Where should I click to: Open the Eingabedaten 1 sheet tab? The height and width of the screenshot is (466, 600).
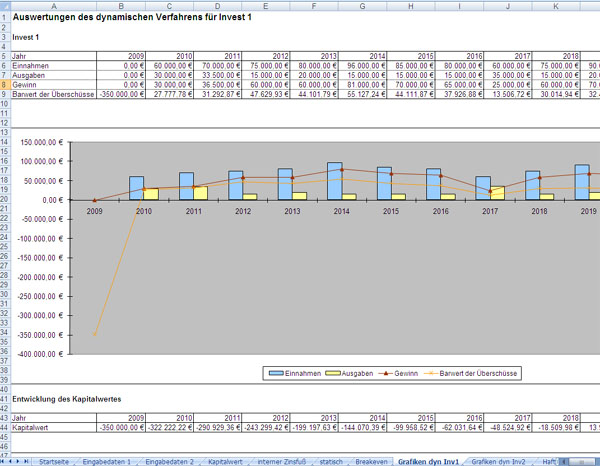[106, 462]
